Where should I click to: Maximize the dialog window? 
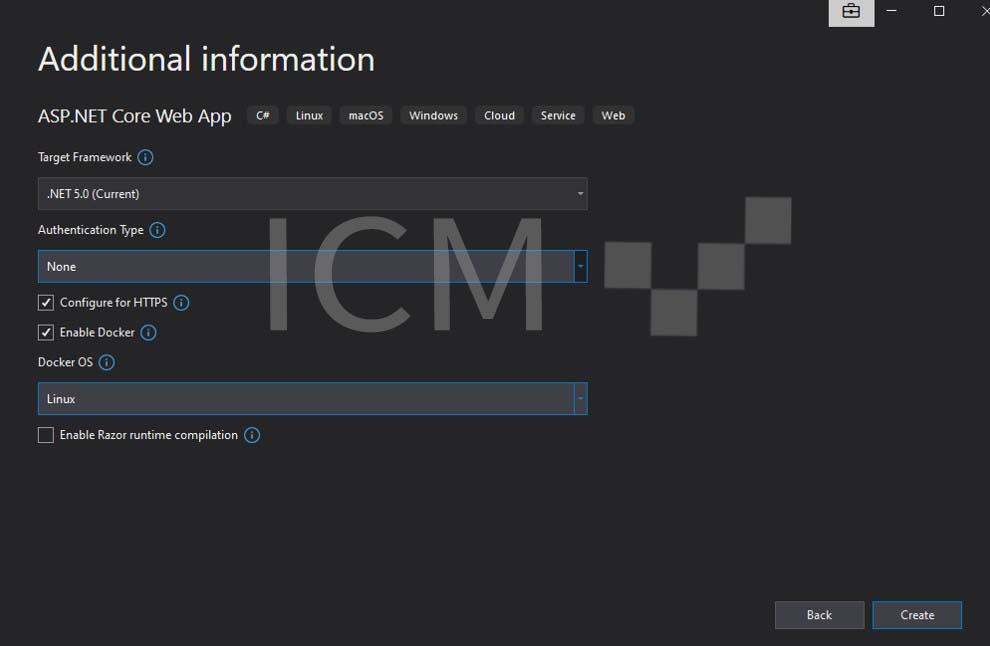pos(939,11)
